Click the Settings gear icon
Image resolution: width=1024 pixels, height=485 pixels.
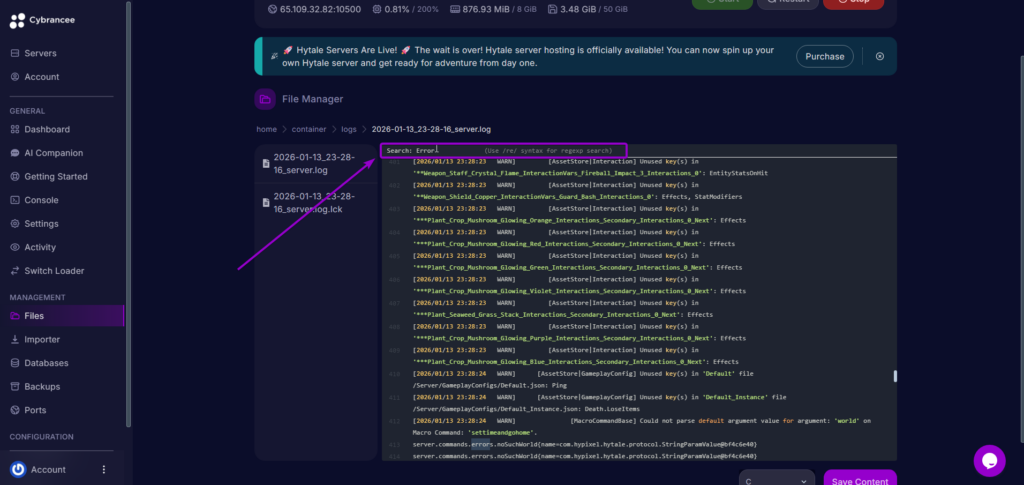15,223
